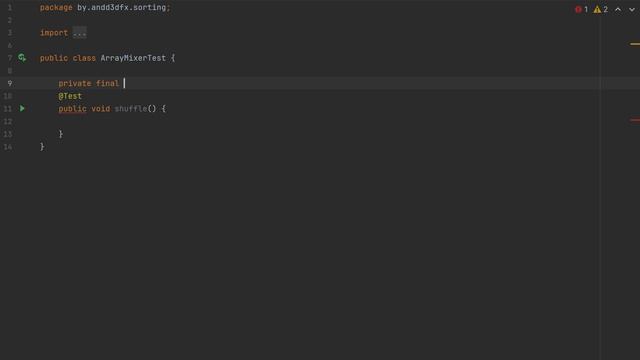
Task: Click line number 14 in gutter
Action: 8,147
